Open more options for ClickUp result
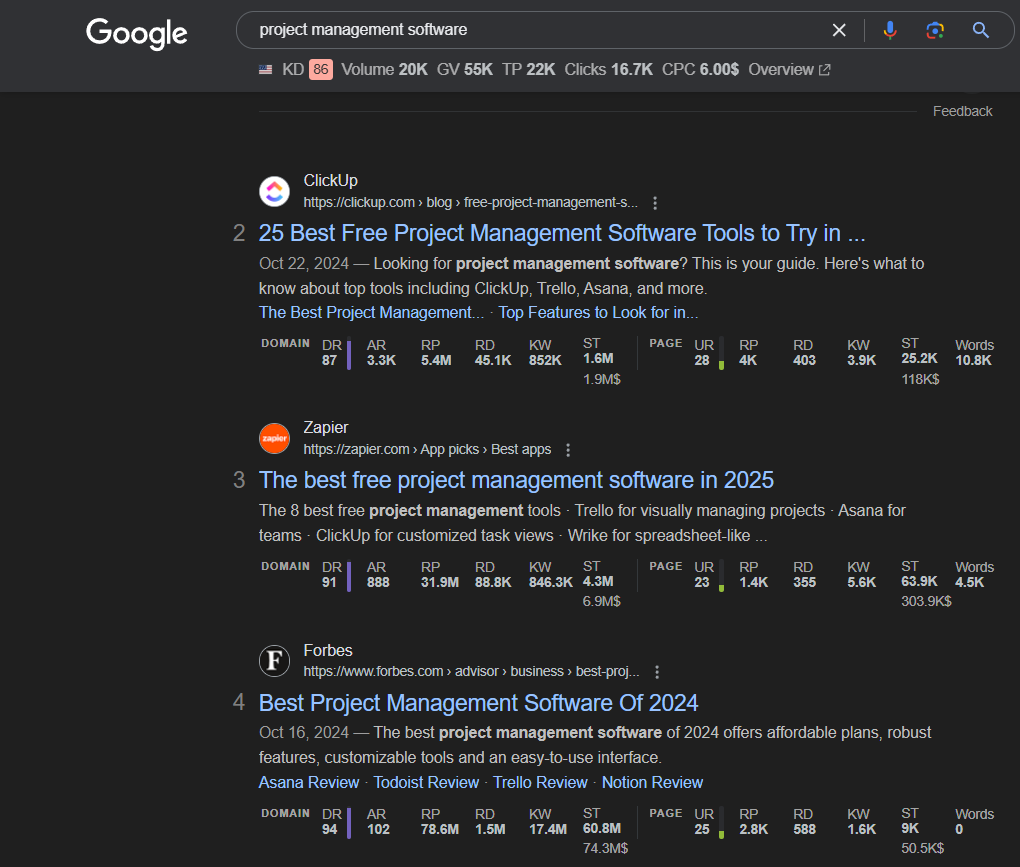Viewport: 1020px width, 867px height. tap(655, 203)
